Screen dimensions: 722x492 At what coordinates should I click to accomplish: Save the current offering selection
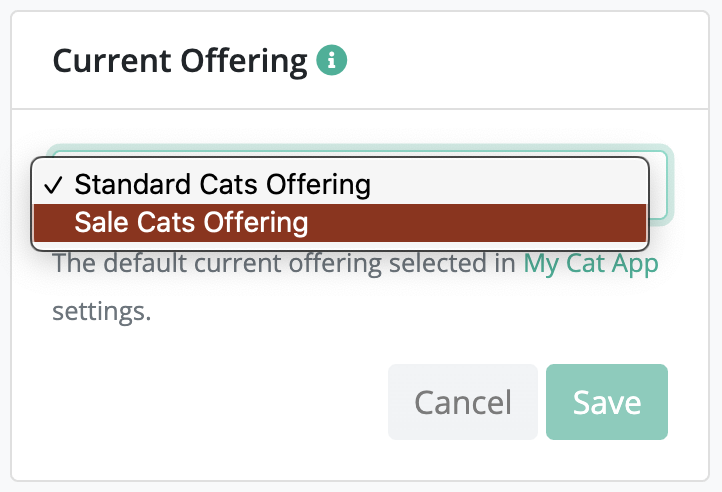pos(606,402)
